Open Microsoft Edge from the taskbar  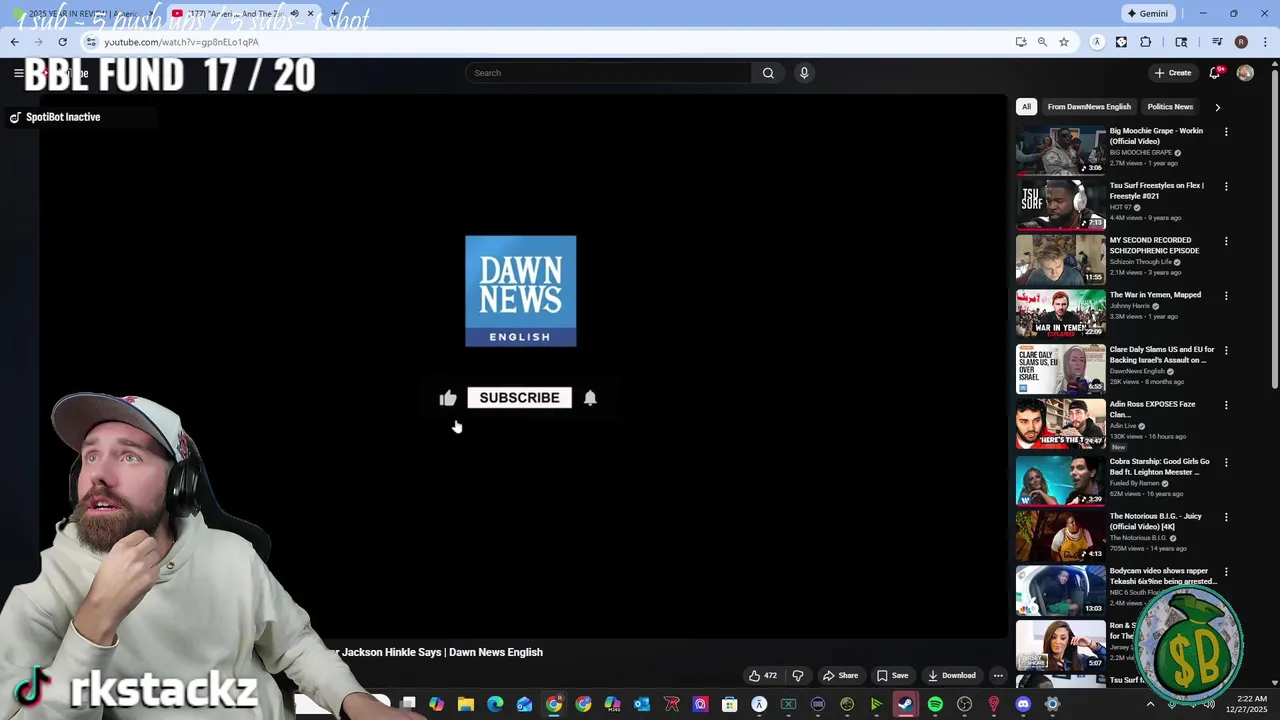[495, 704]
